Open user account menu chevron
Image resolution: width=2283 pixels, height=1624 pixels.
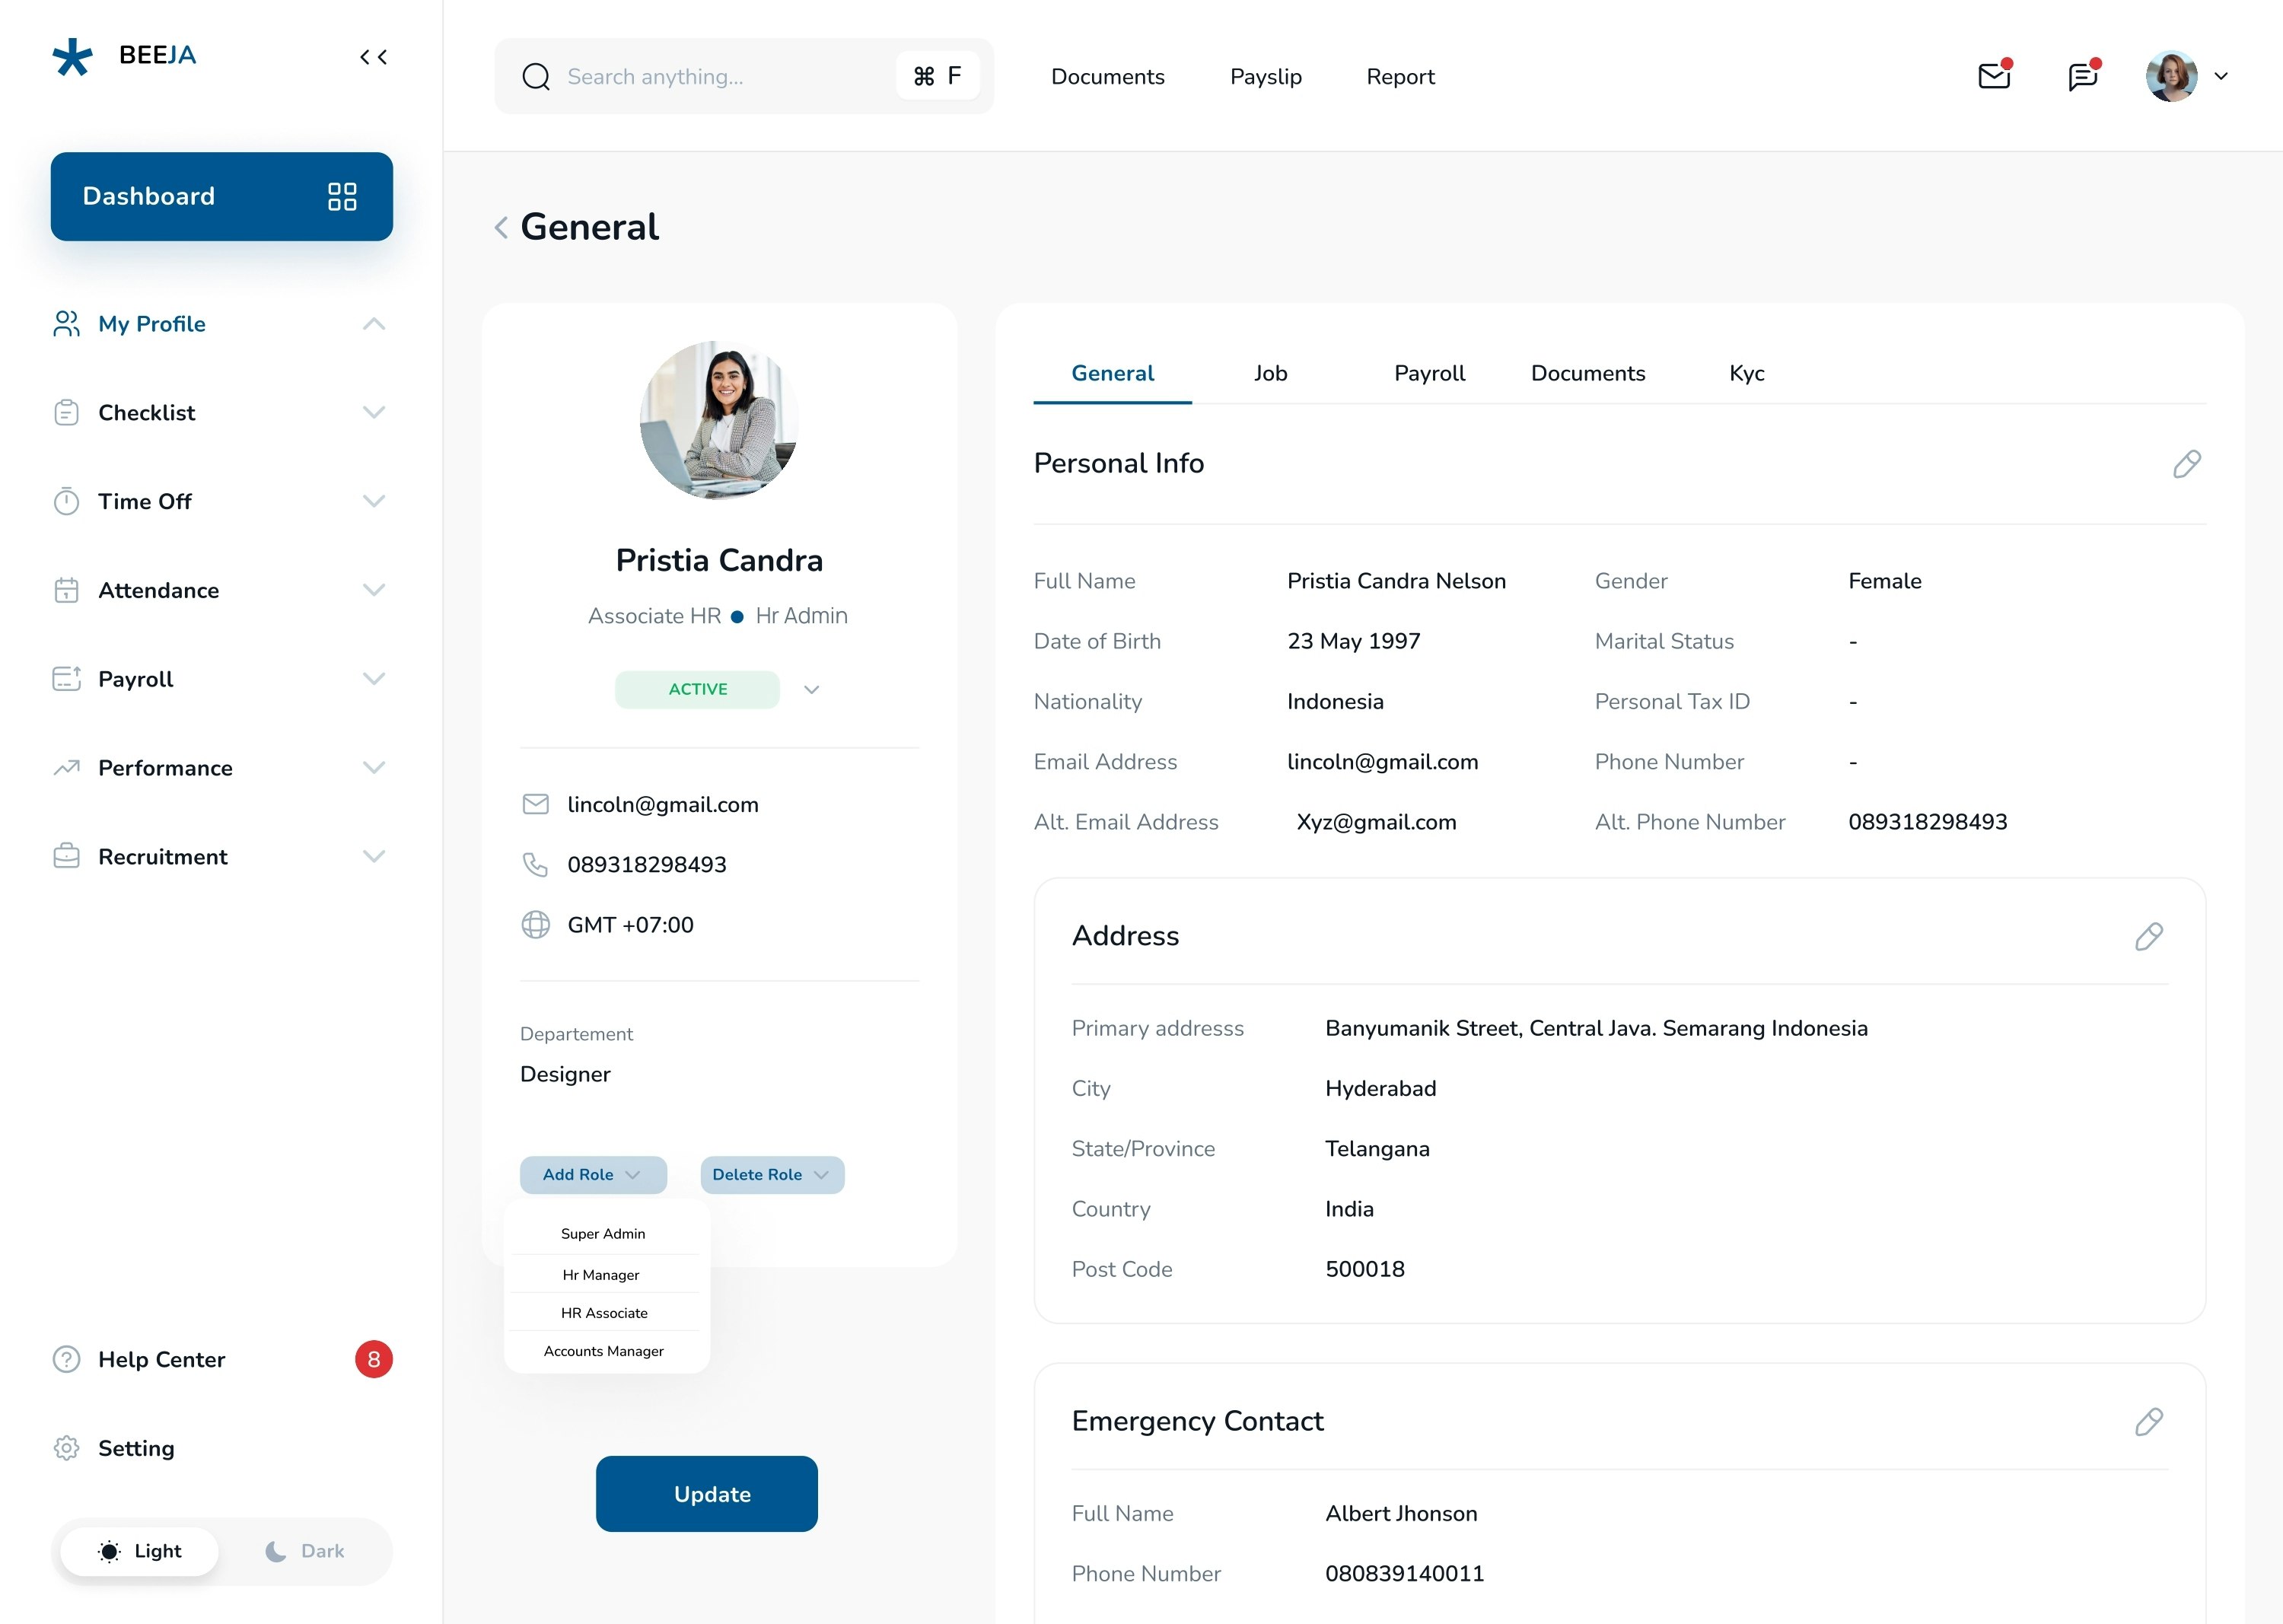(2221, 76)
